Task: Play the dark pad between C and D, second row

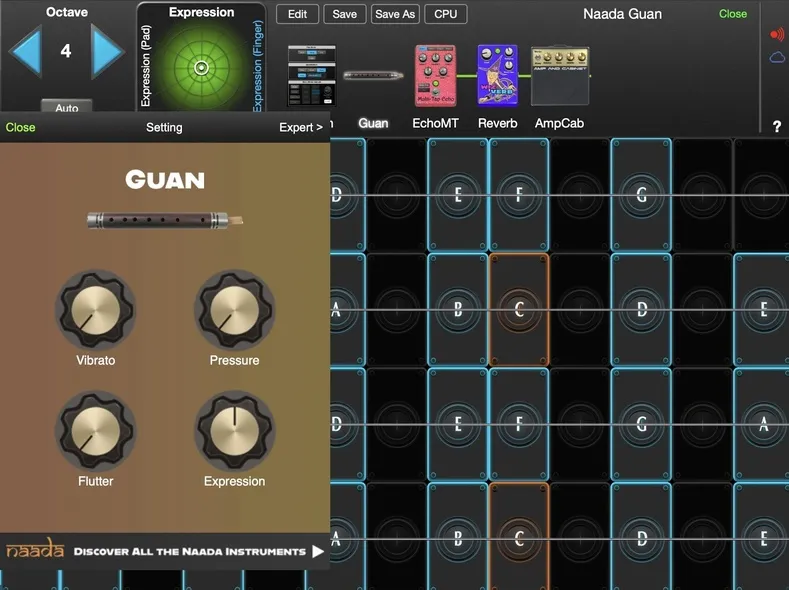Action: tap(580, 309)
